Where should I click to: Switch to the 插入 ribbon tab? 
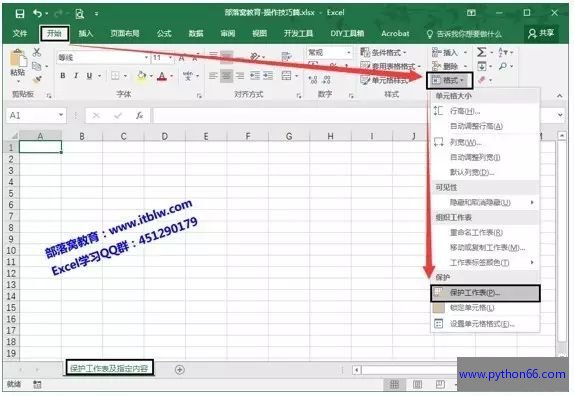tap(86, 34)
